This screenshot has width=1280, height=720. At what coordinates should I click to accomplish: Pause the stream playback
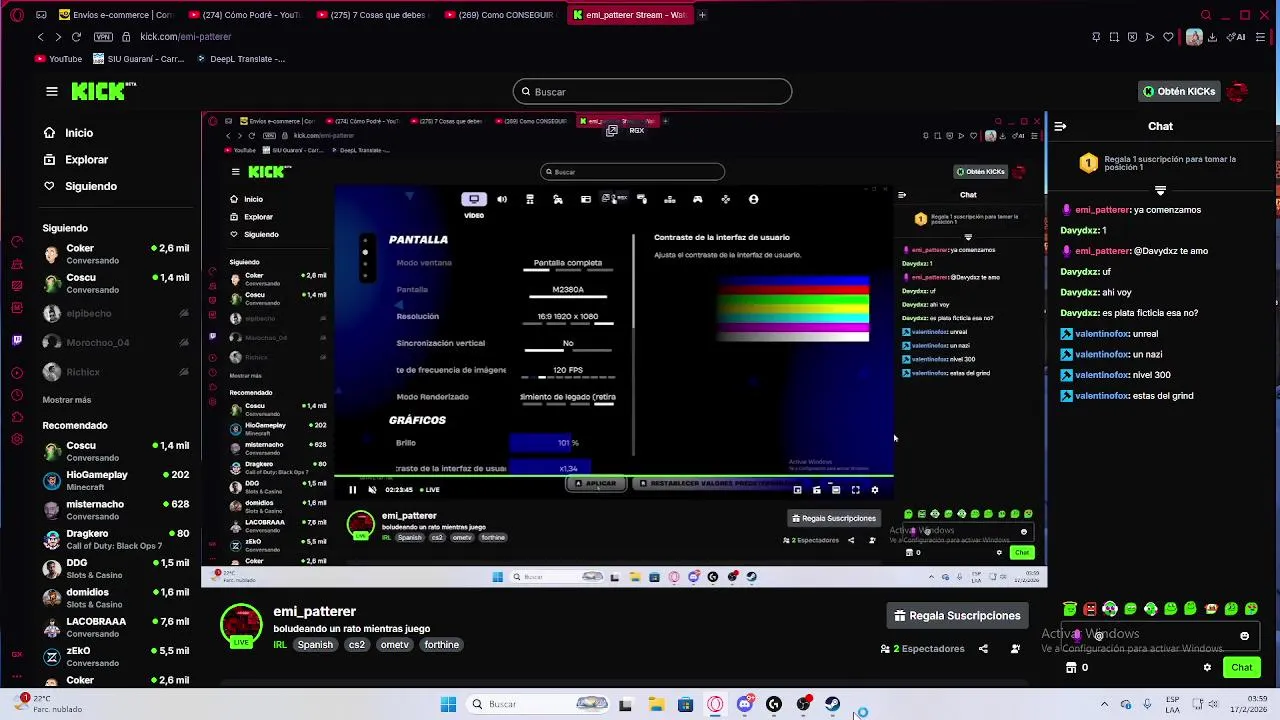352,490
